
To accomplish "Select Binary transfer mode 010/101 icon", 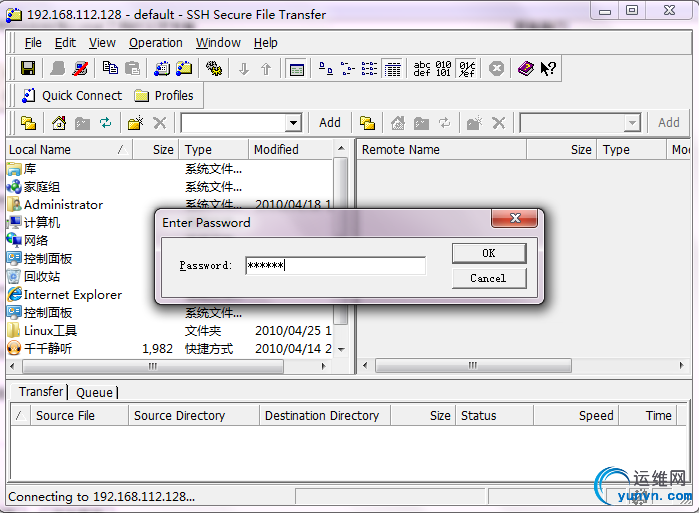I will pos(444,69).
